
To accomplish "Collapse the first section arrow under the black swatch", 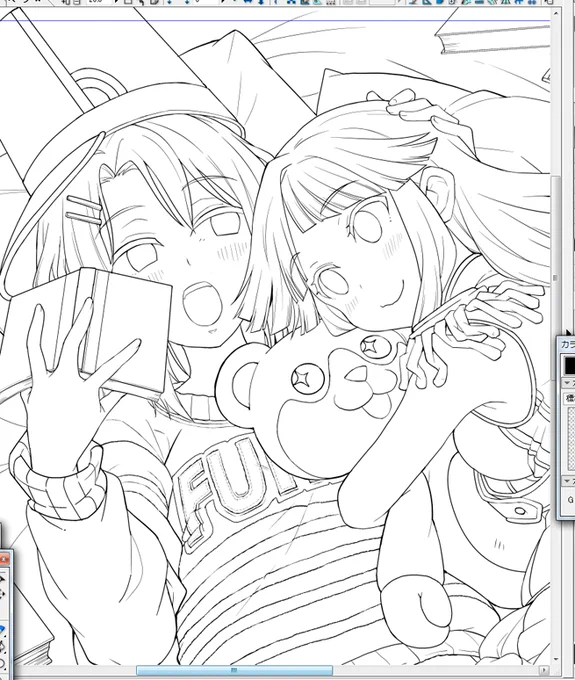I will (x=568, y=383).
